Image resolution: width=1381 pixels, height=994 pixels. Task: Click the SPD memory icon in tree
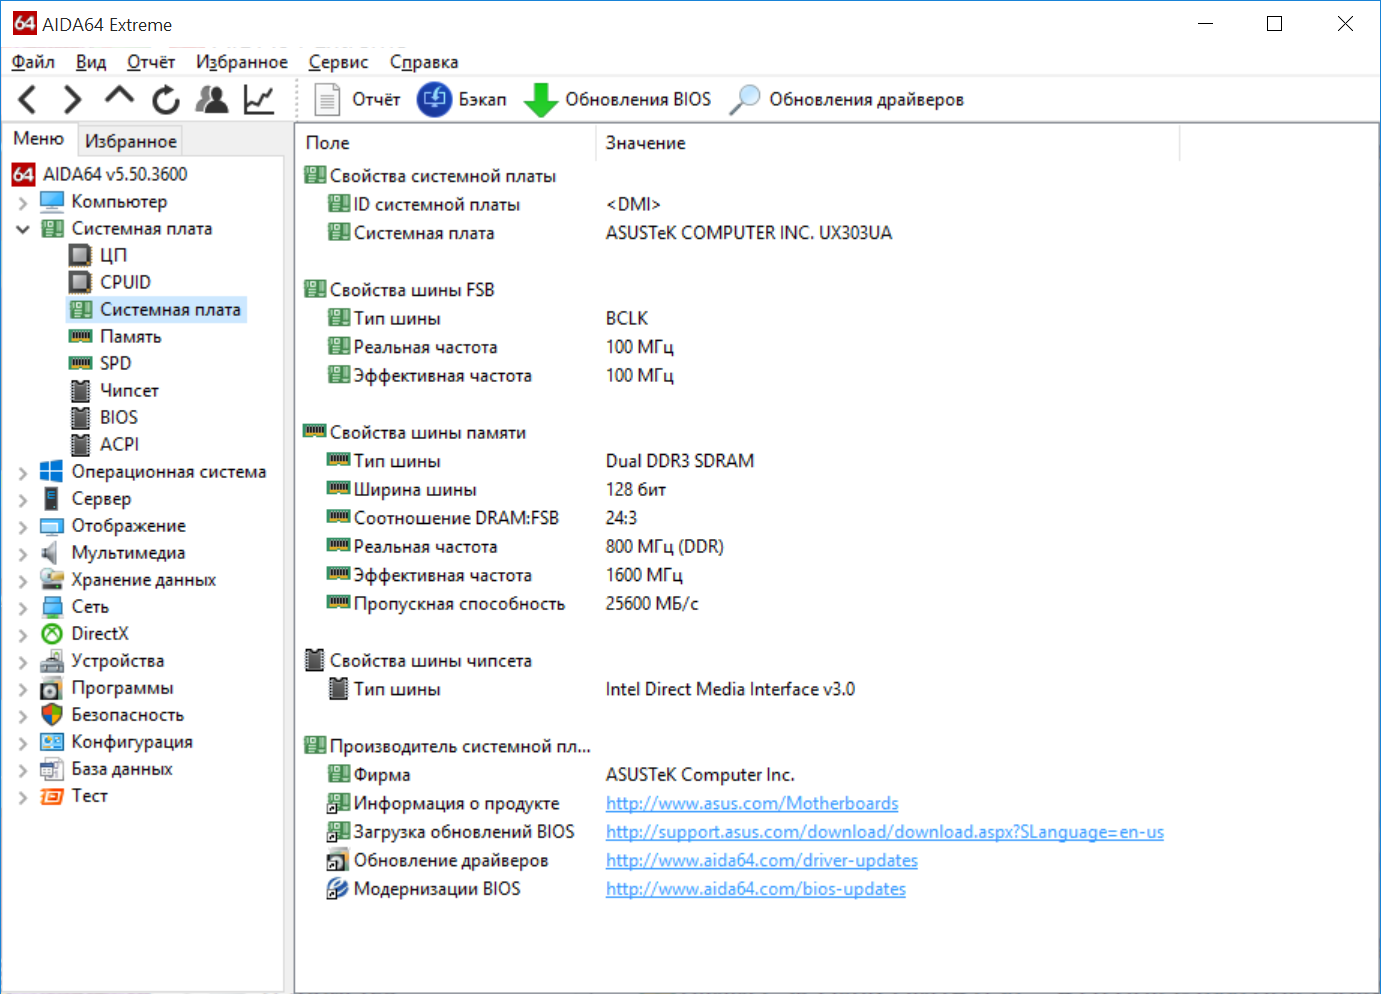(80, 363)
